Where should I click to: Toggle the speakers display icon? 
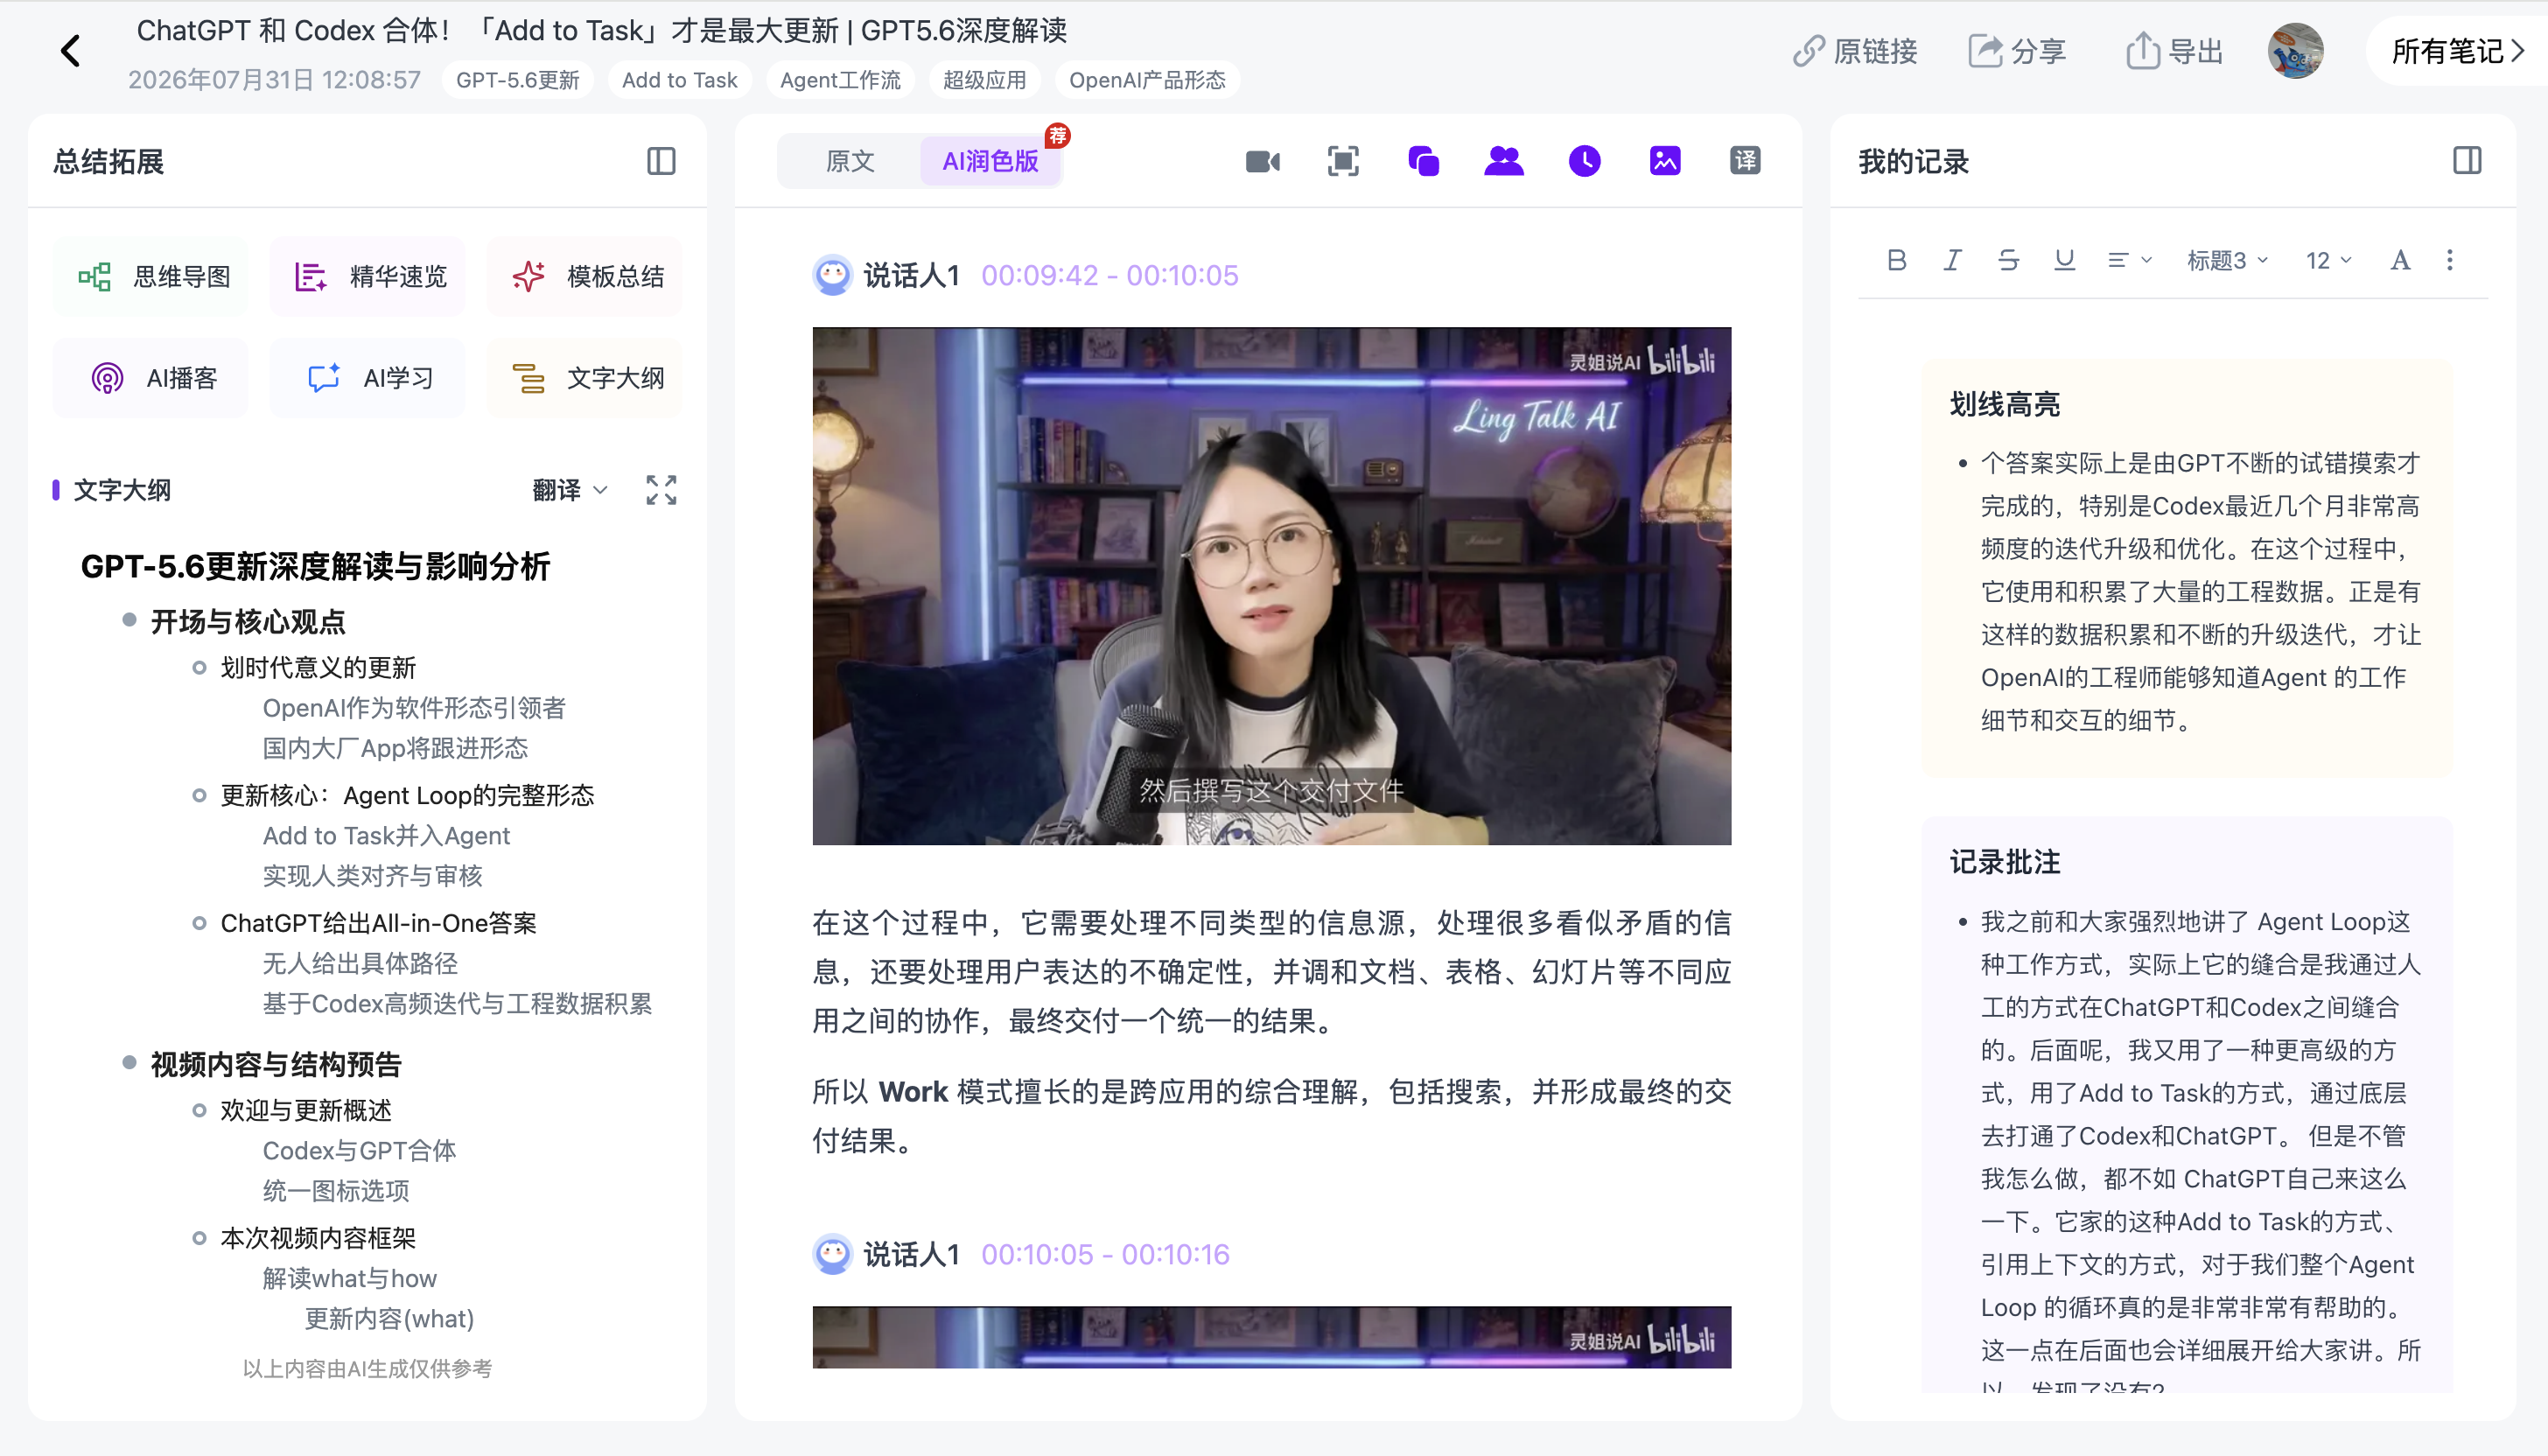click(1504, 161)
